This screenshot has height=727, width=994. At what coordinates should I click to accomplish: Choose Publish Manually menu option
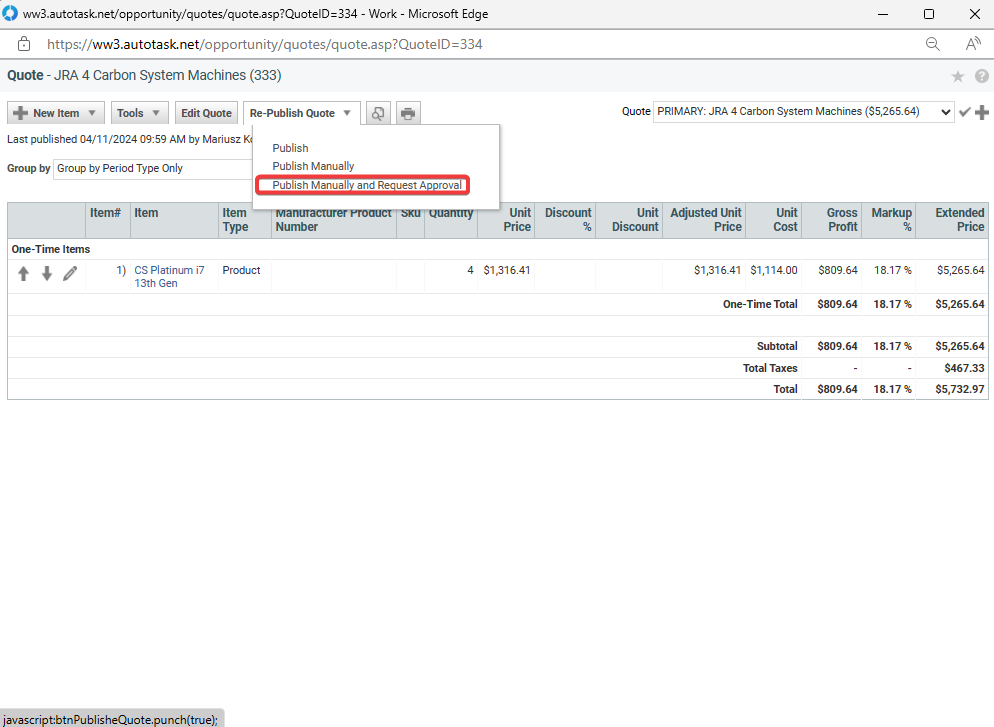point(313,166)
